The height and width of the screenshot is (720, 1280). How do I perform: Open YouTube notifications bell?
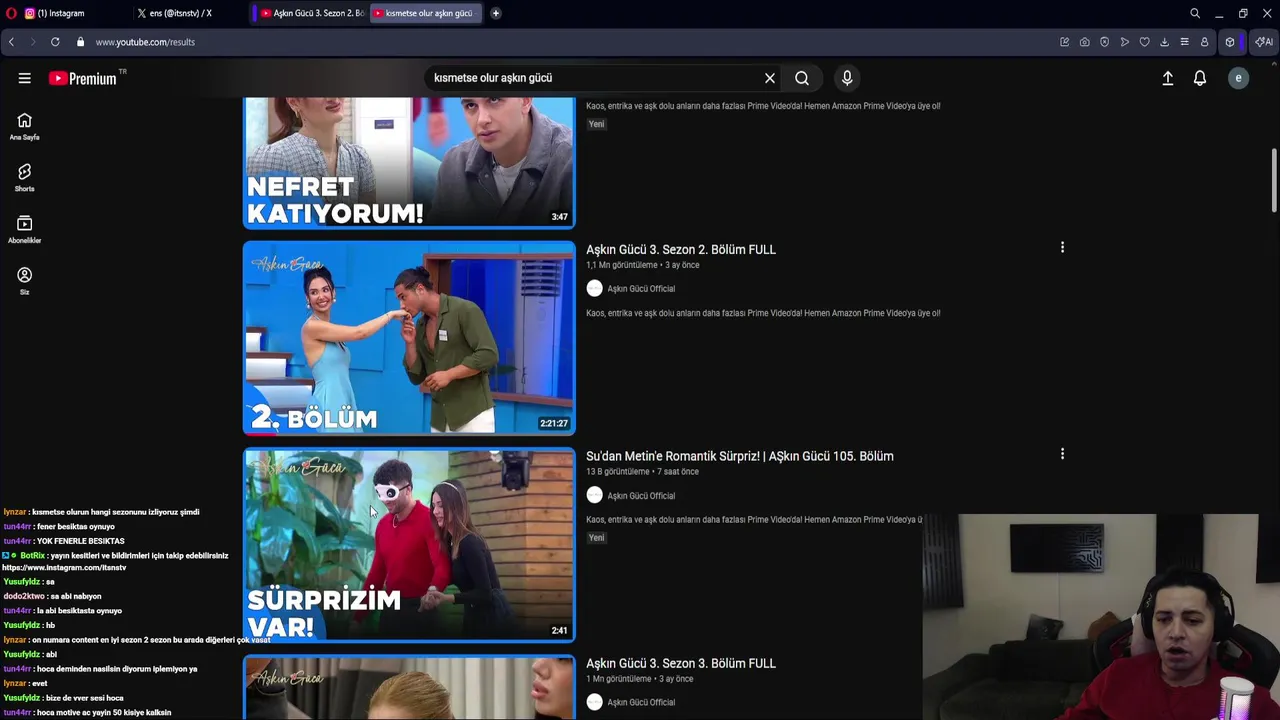(1200, 78)
